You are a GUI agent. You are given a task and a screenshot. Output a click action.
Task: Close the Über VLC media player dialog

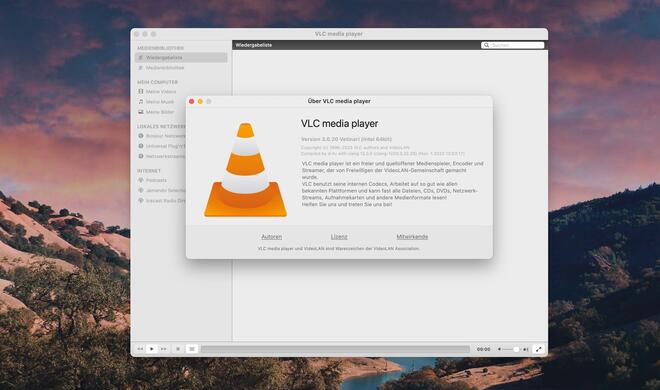[192, 101]
